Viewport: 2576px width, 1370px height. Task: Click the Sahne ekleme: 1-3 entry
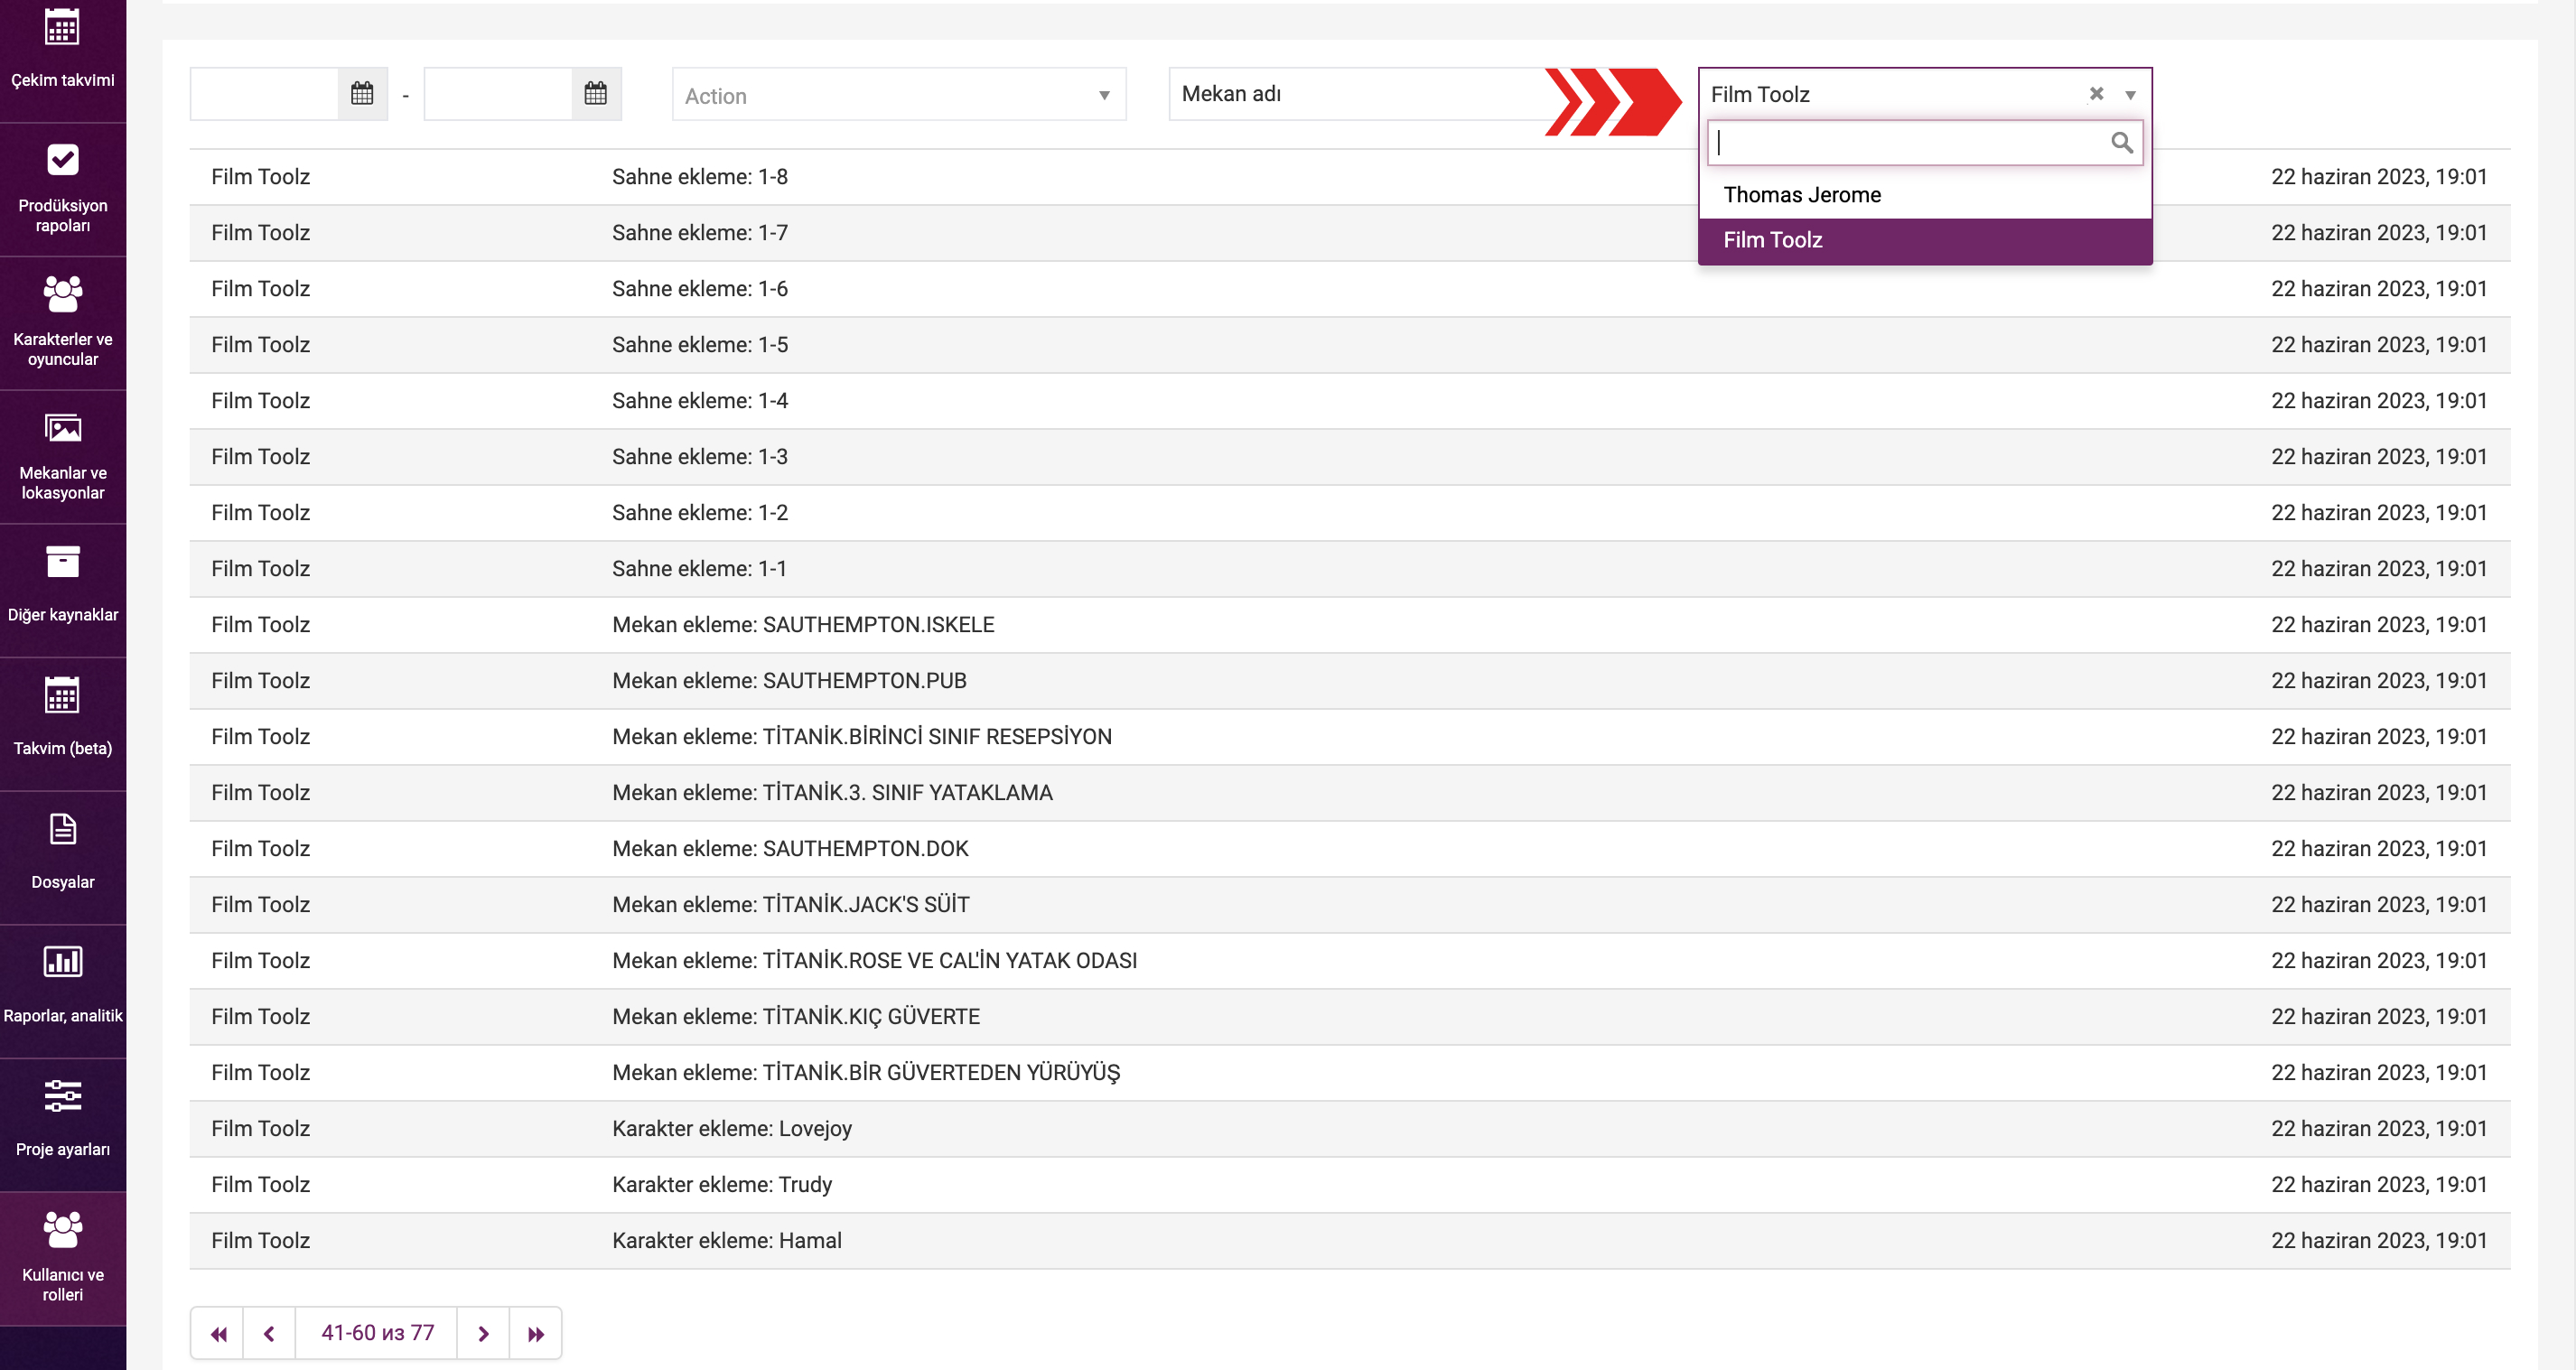(x=700, y=457)
